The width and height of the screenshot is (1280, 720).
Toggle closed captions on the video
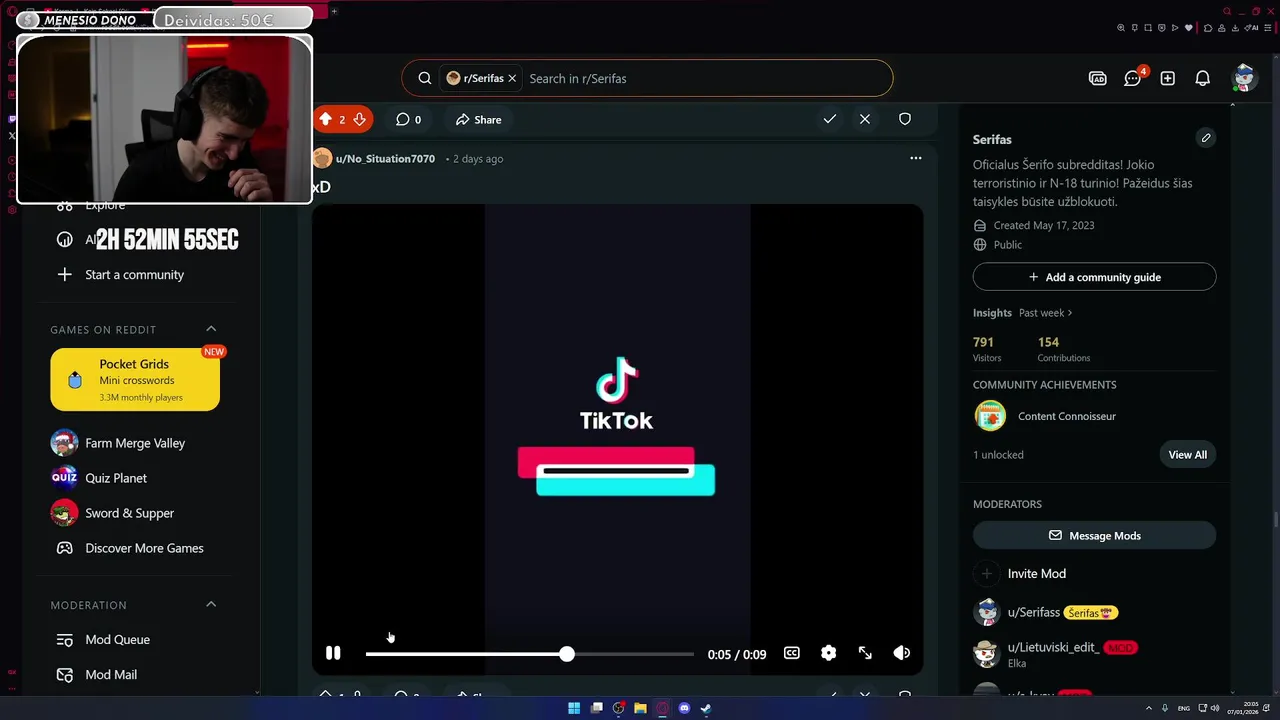pyautogui.click(x=792, y=653)
